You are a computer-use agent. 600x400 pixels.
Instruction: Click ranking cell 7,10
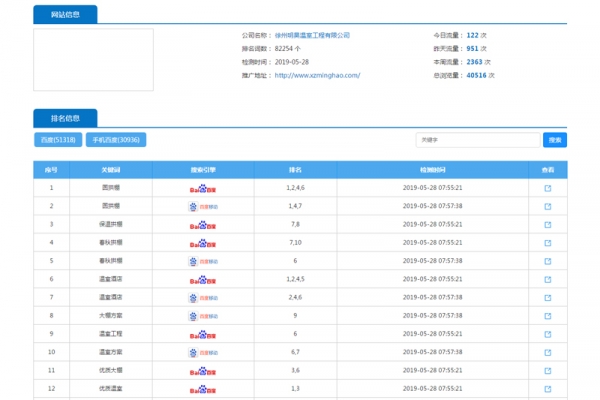coord(295,243)
